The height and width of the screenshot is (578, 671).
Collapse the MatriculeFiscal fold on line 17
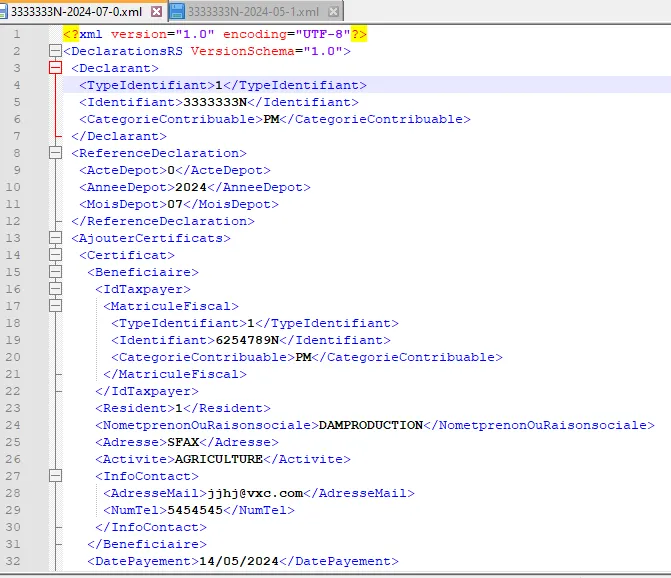point(55,306)
